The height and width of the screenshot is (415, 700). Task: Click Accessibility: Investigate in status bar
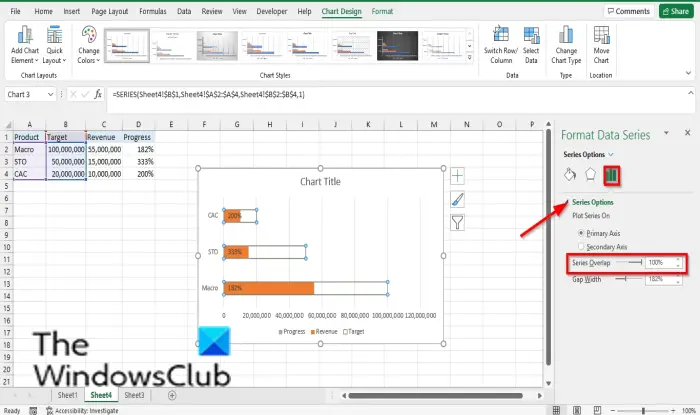pyautogui.click(x=82, y=411)
